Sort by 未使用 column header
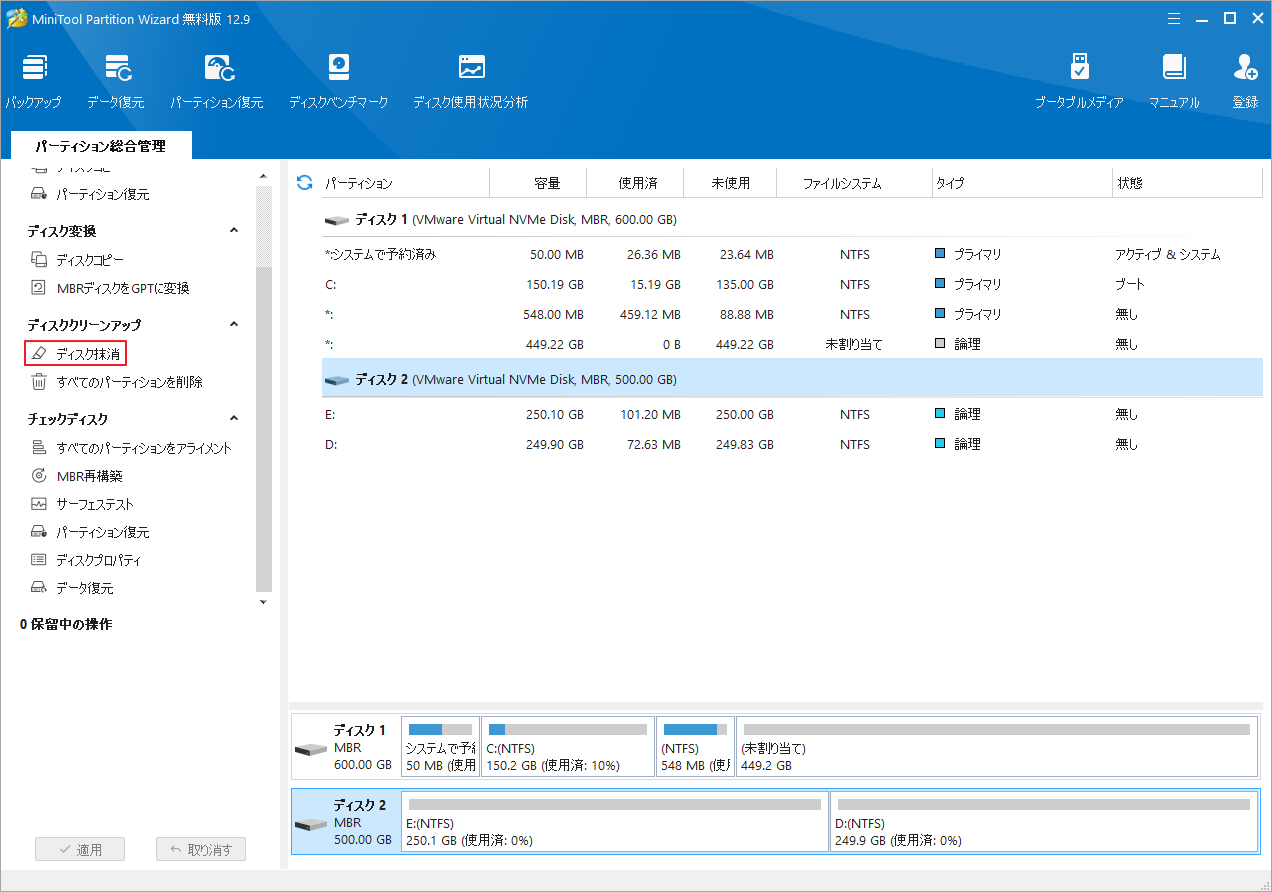1272x892 pixels. point(732,183)
